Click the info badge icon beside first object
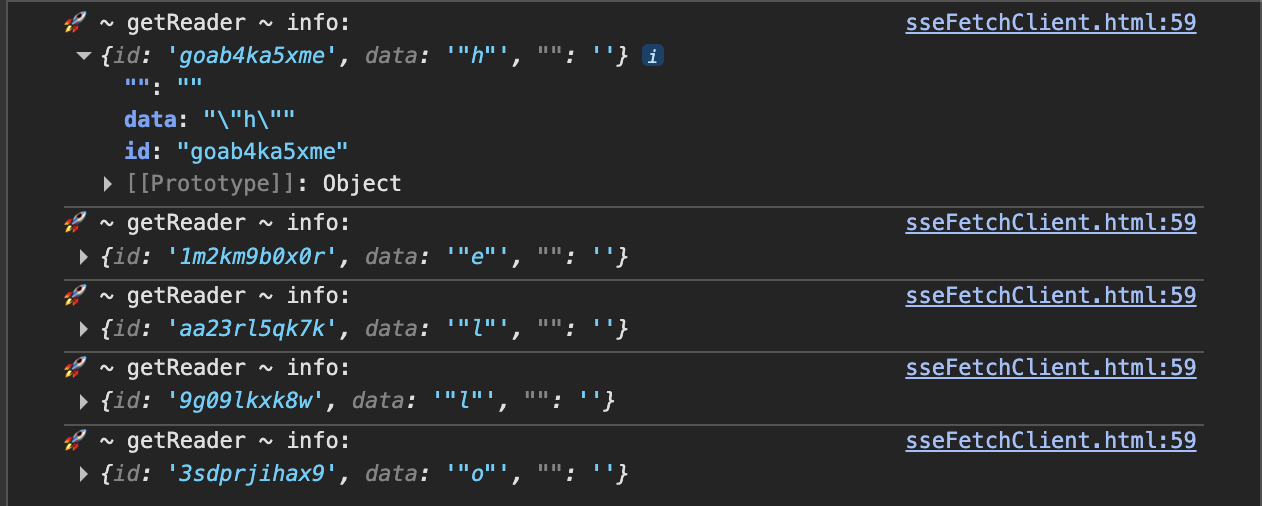1262x506 pixels. tap(652, 57)
